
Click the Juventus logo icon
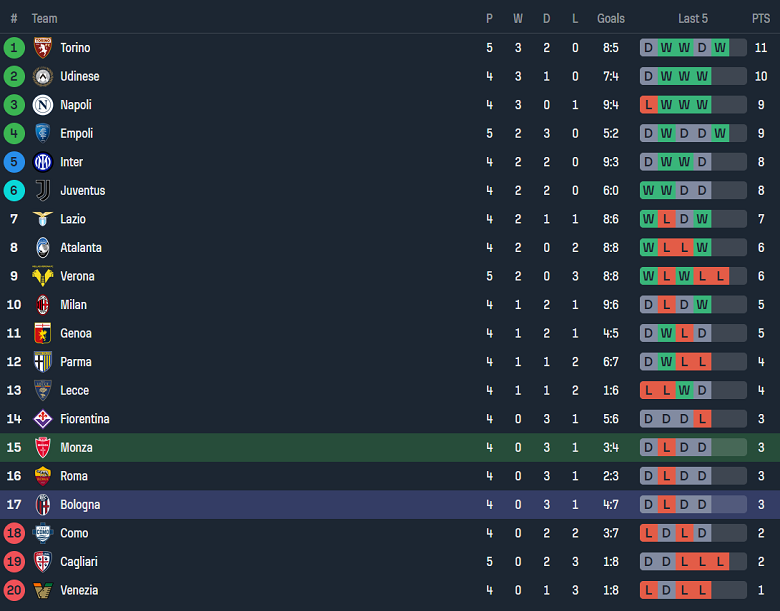pyautogui.click(x=42, y=190)
